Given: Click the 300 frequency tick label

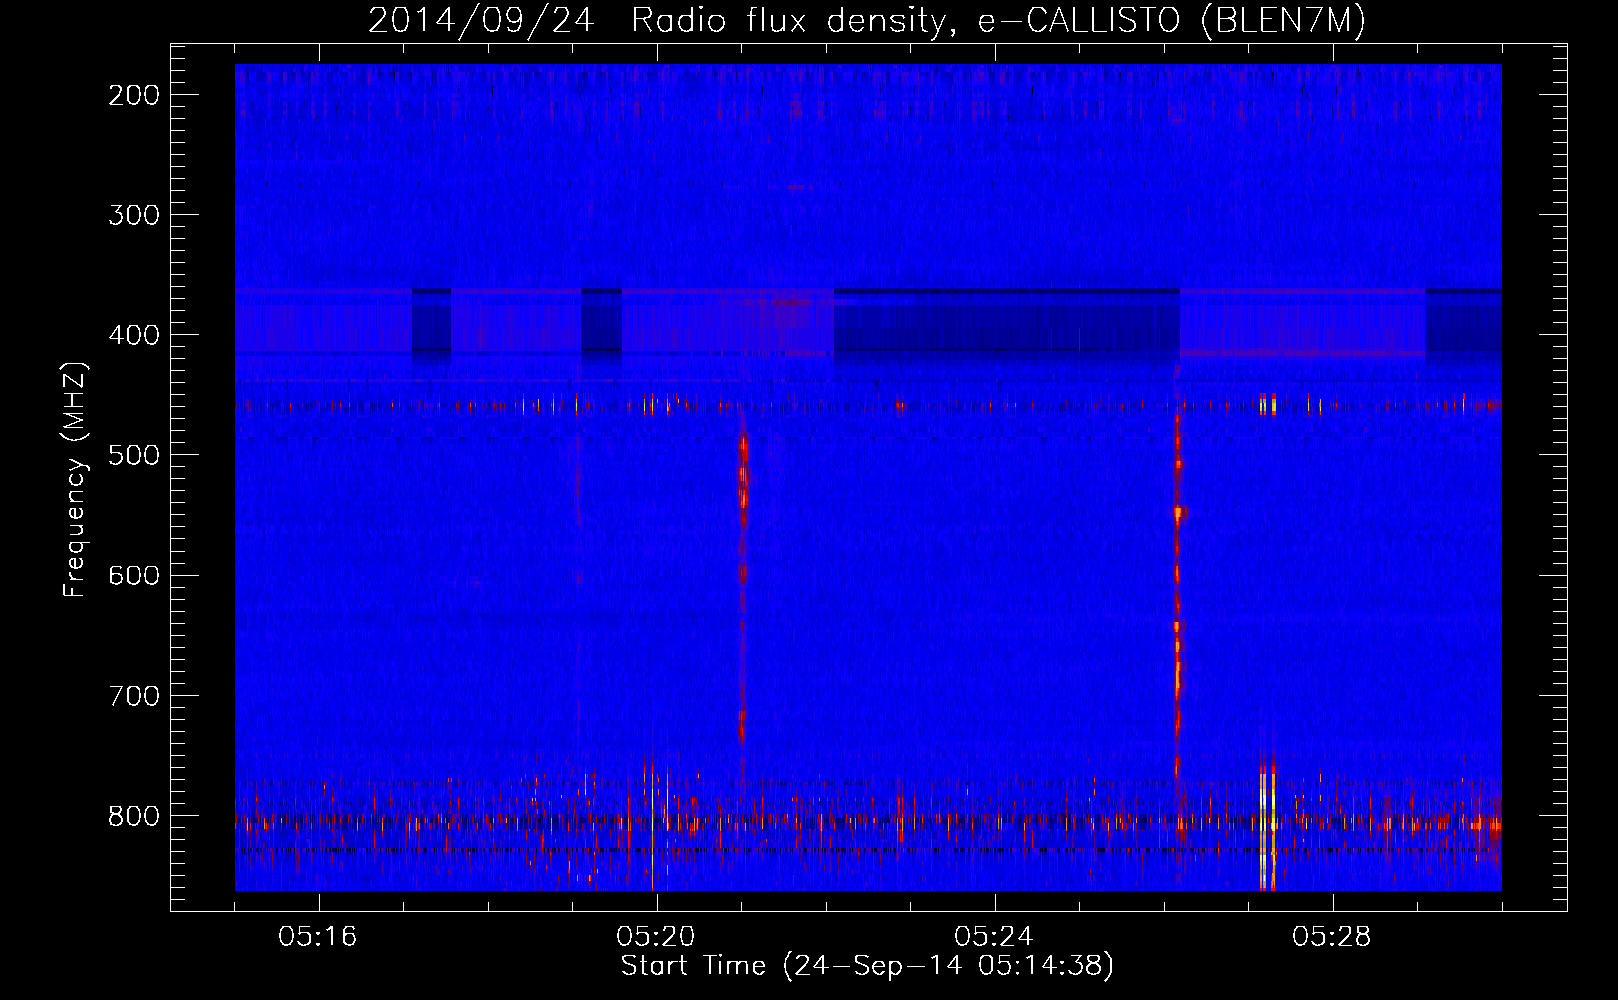Looking at the screenshot, I should coord(133,214).
